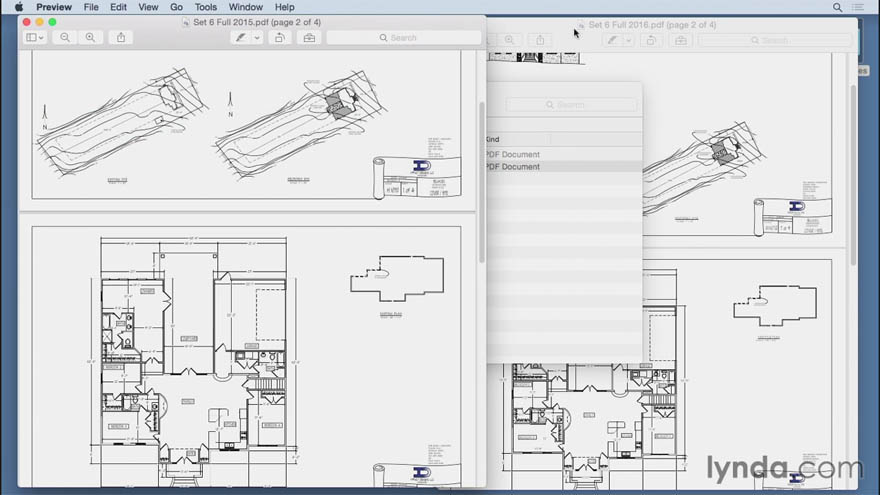Click the green full screen button of the 2015 window
Viewport: 880px width, 495px height.
coord(52,22)
